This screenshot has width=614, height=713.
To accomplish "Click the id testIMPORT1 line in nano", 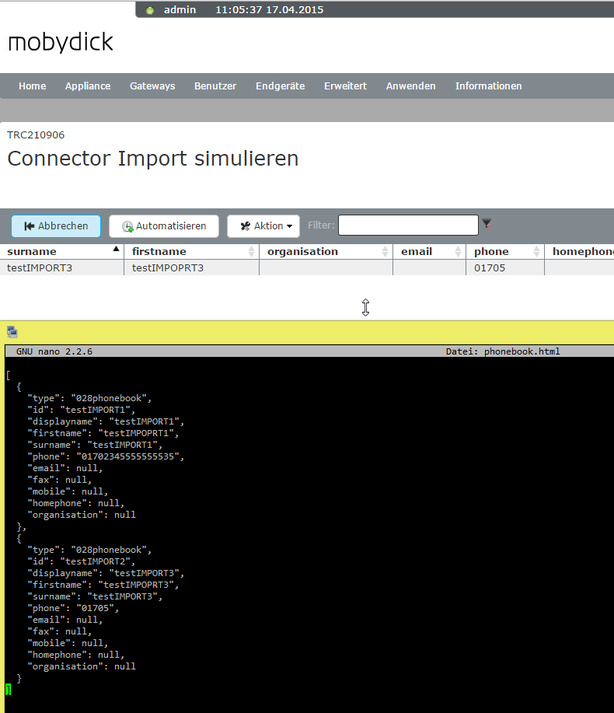I will coord(81,410).
